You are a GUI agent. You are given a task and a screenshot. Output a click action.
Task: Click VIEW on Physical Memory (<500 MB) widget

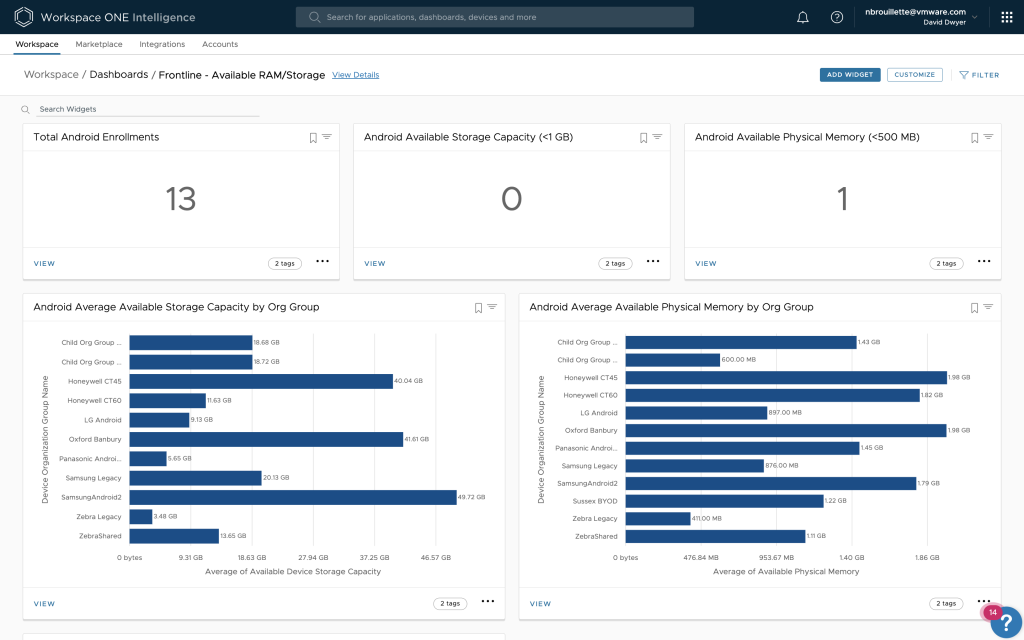pyautogui.click(x=706, y=264)
